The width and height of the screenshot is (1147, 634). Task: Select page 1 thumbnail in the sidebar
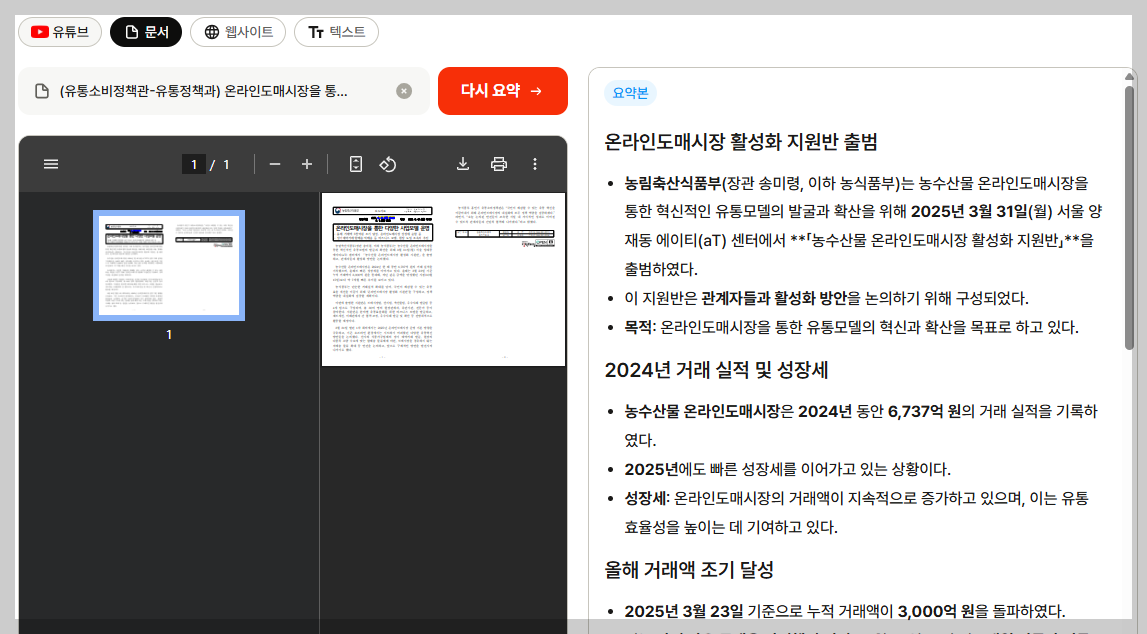(168, 264)
